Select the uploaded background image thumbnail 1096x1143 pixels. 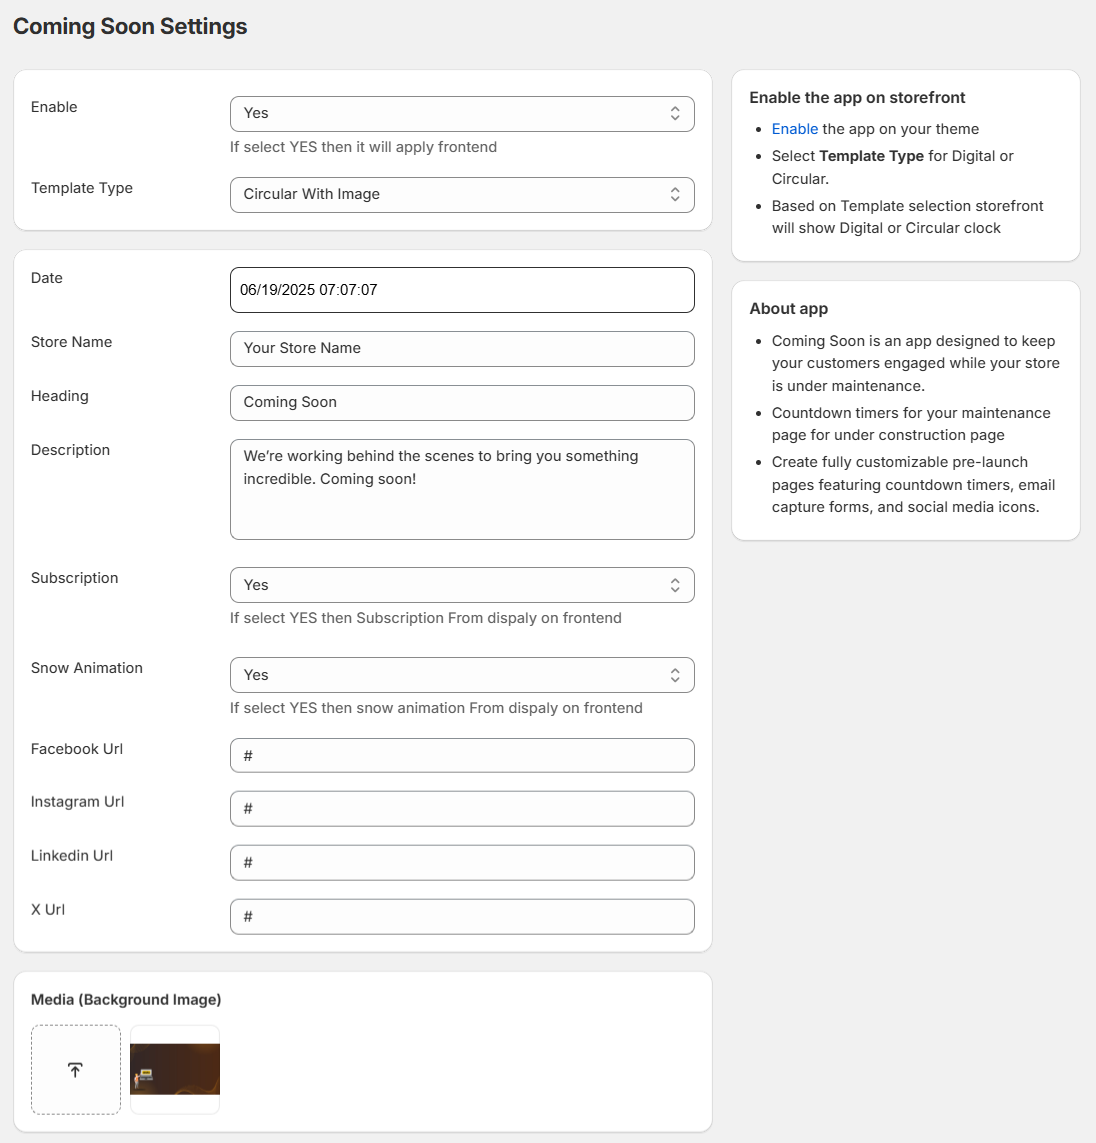pyautogui.click(x=175, y=1069)
